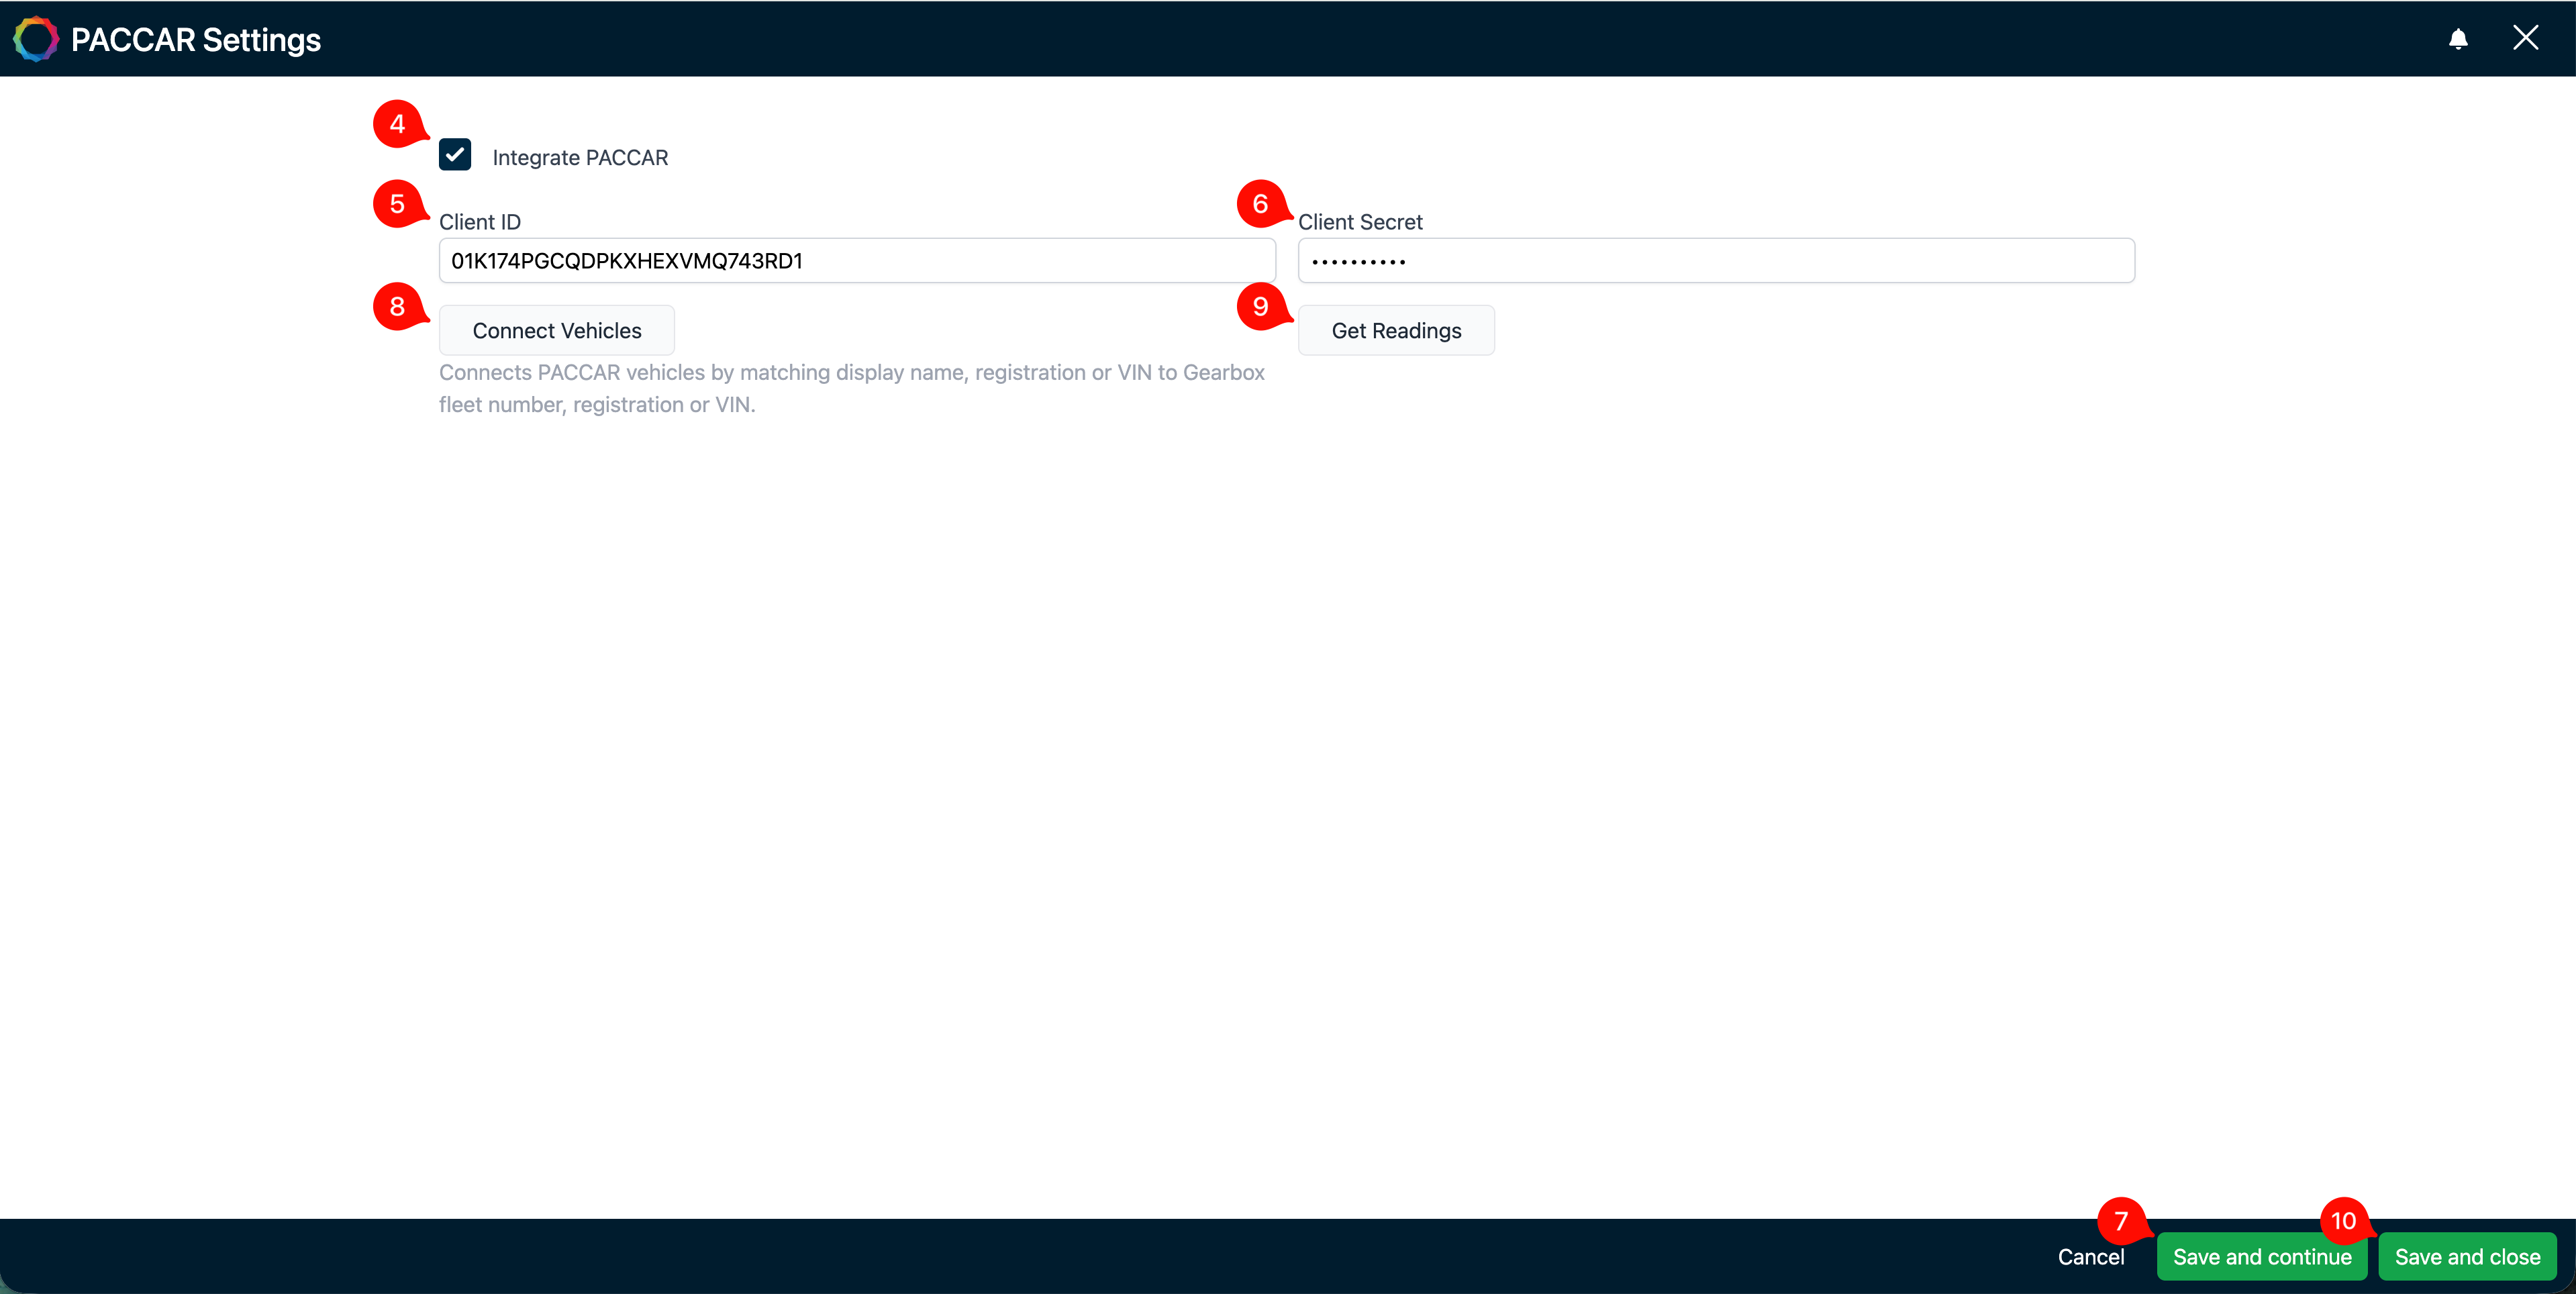Click the Connect Vehicles button
The image size is (2576, 1294).
pos(557,330)
